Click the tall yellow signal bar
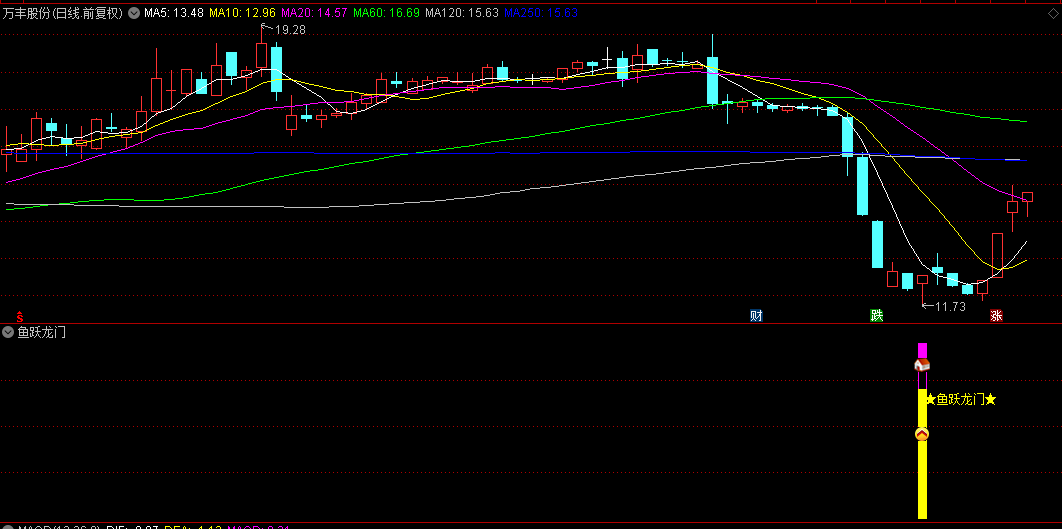 click(x=922, y=454)
